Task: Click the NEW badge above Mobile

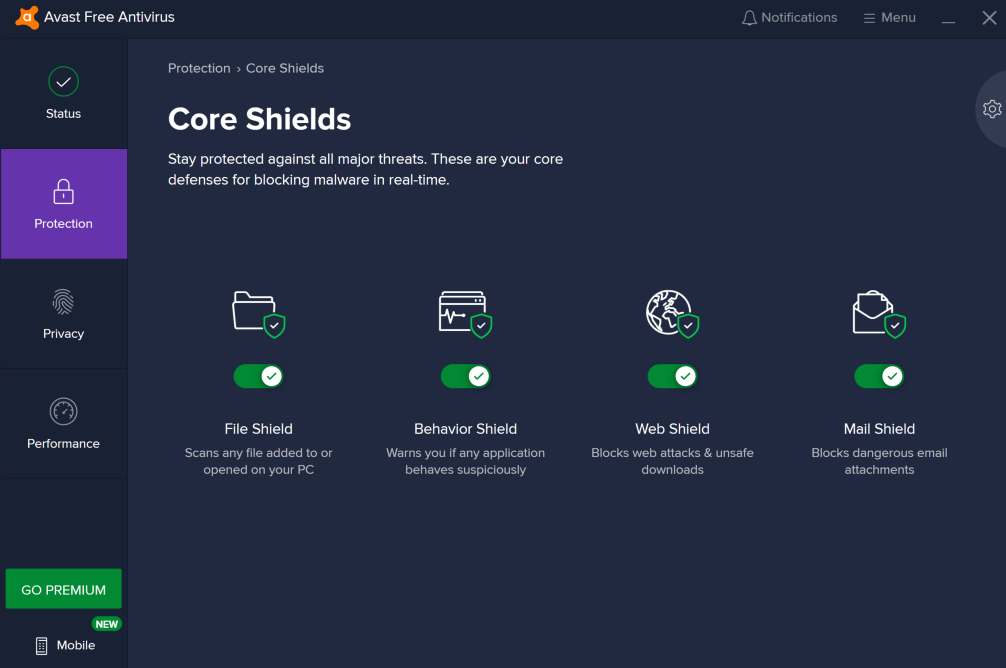Action: 106,624
